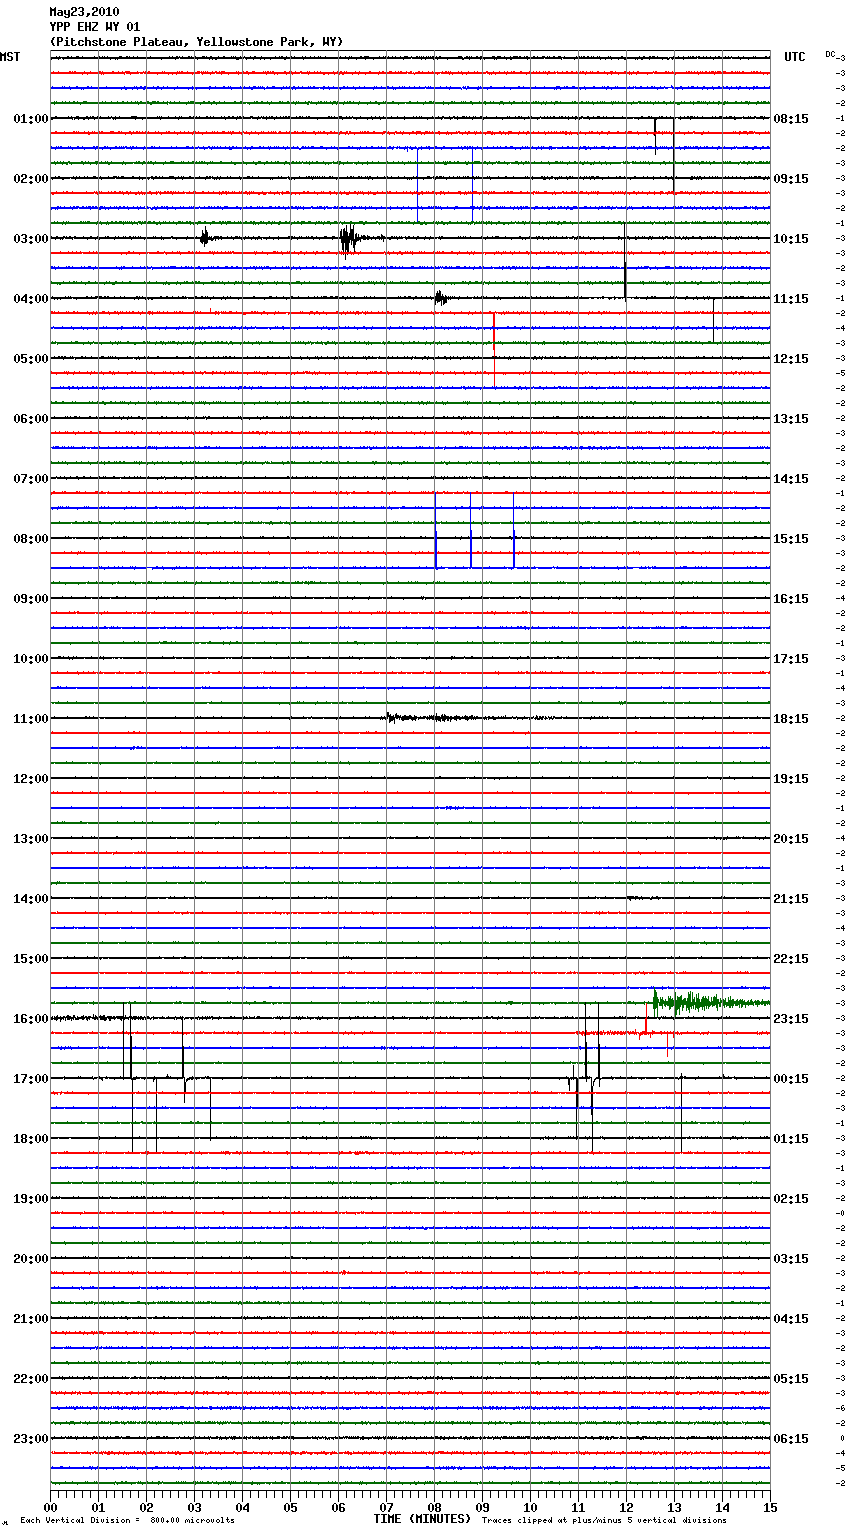Click the 00:15 UTC time label
The height and width of the screenshot is (1534, 850).
click(x=791, y=1079)
